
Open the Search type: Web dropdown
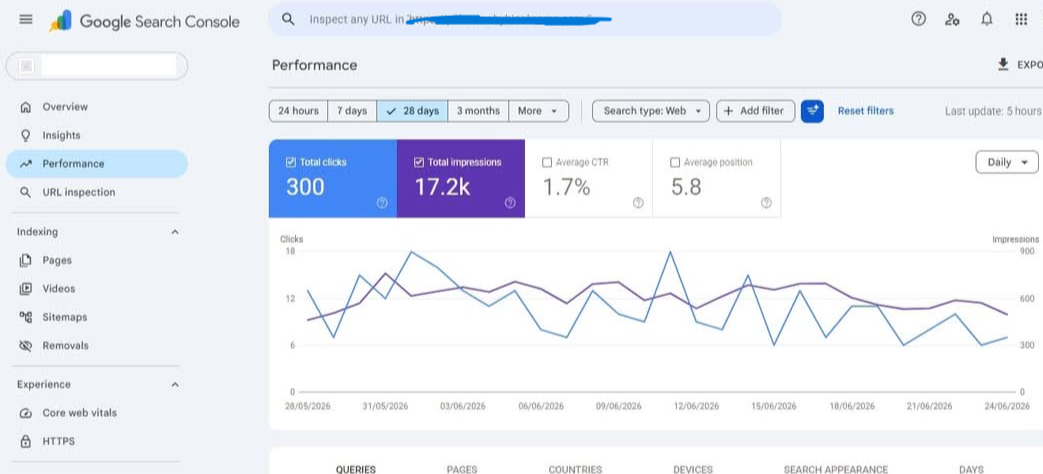[651, 111]
